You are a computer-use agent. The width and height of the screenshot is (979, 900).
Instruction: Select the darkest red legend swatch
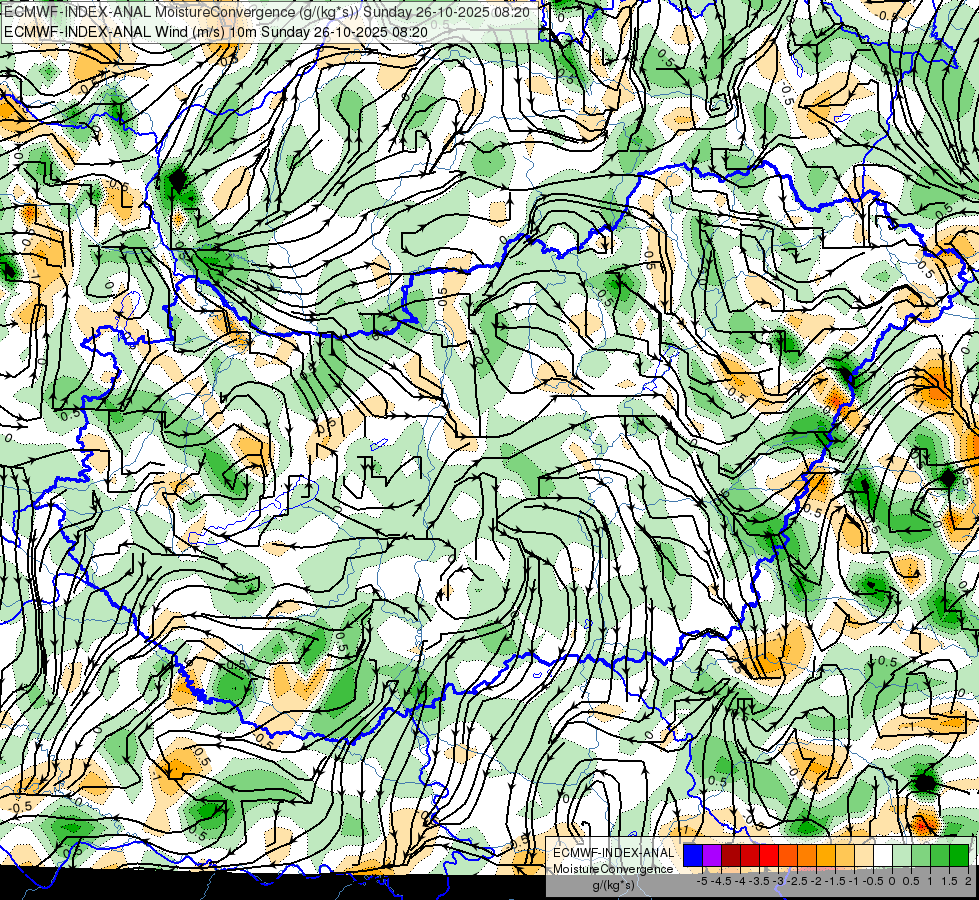[731, 856]
